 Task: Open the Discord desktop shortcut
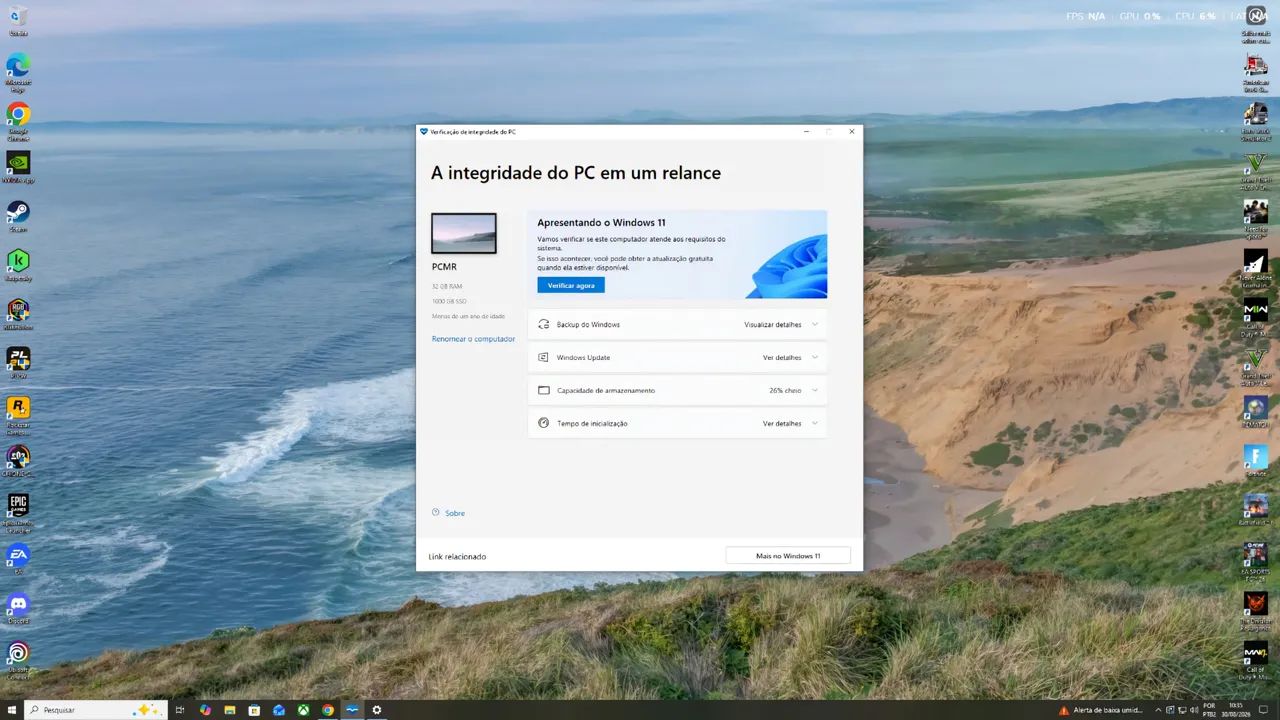pos(18,608)
